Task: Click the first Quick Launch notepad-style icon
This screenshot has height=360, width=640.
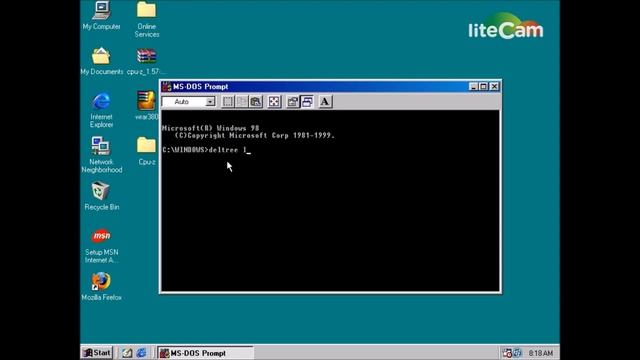Action: click(x=127, y=353)
